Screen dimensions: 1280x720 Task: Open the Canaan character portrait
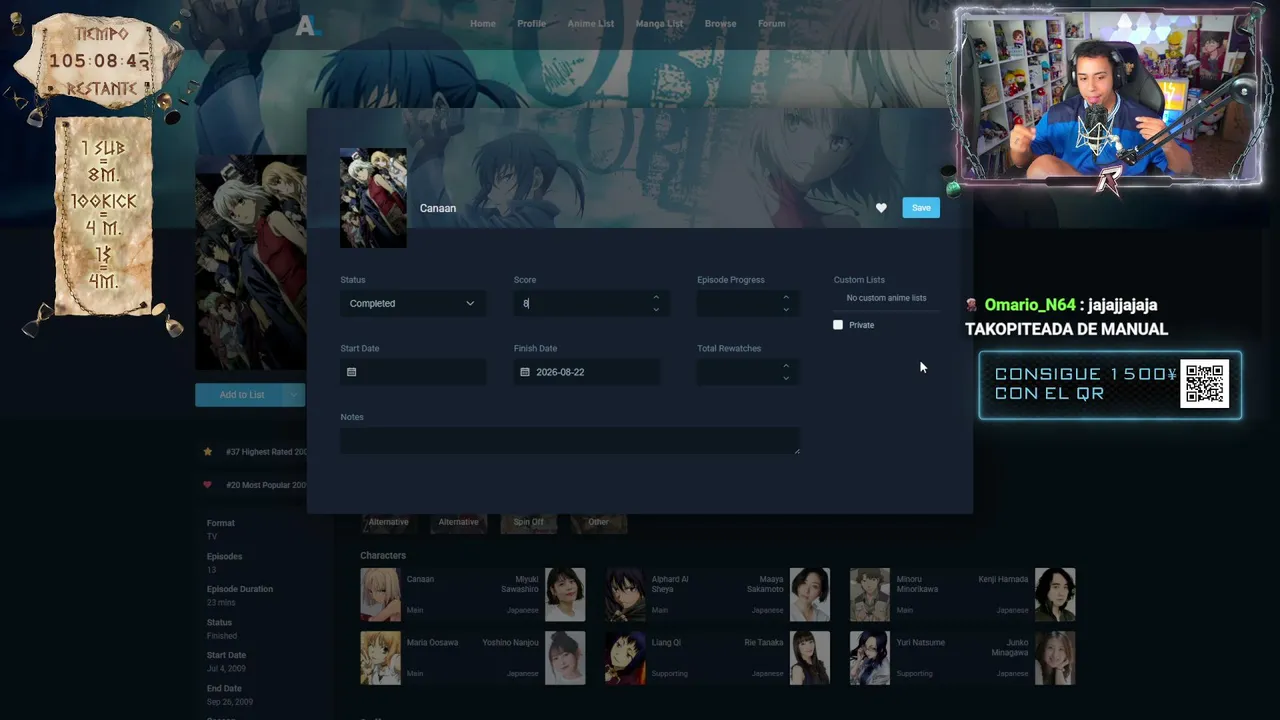click(x=380, y=595)
